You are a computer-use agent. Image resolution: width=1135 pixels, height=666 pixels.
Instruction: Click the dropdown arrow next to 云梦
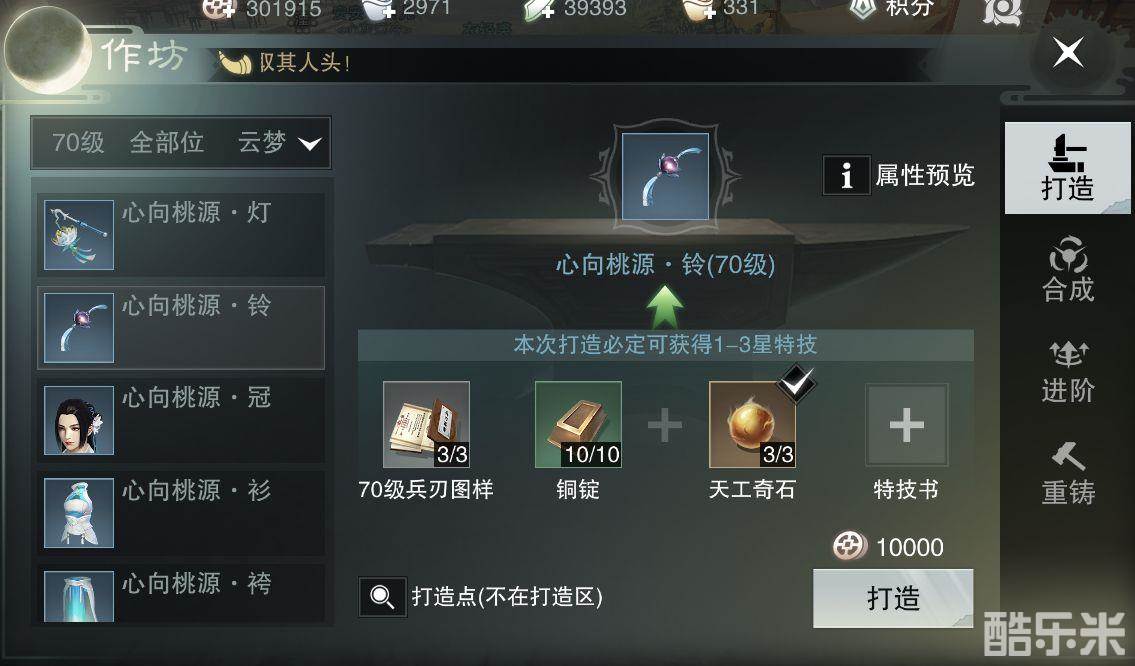point(309,143)
